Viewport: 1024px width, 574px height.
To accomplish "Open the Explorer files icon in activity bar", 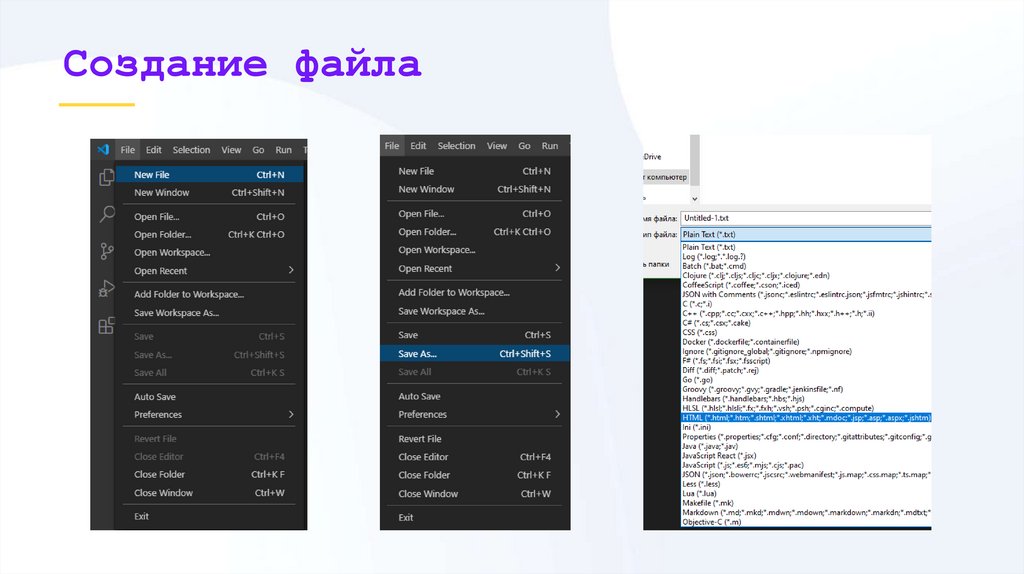I will coord(106,177).
